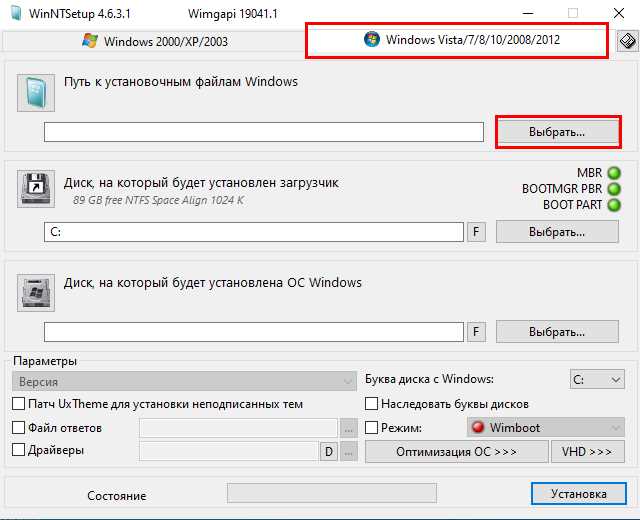The height and width of the screenshot is (520, 640).
Task: Enable Режим checkbox
Action: click(x=371, y=427)
